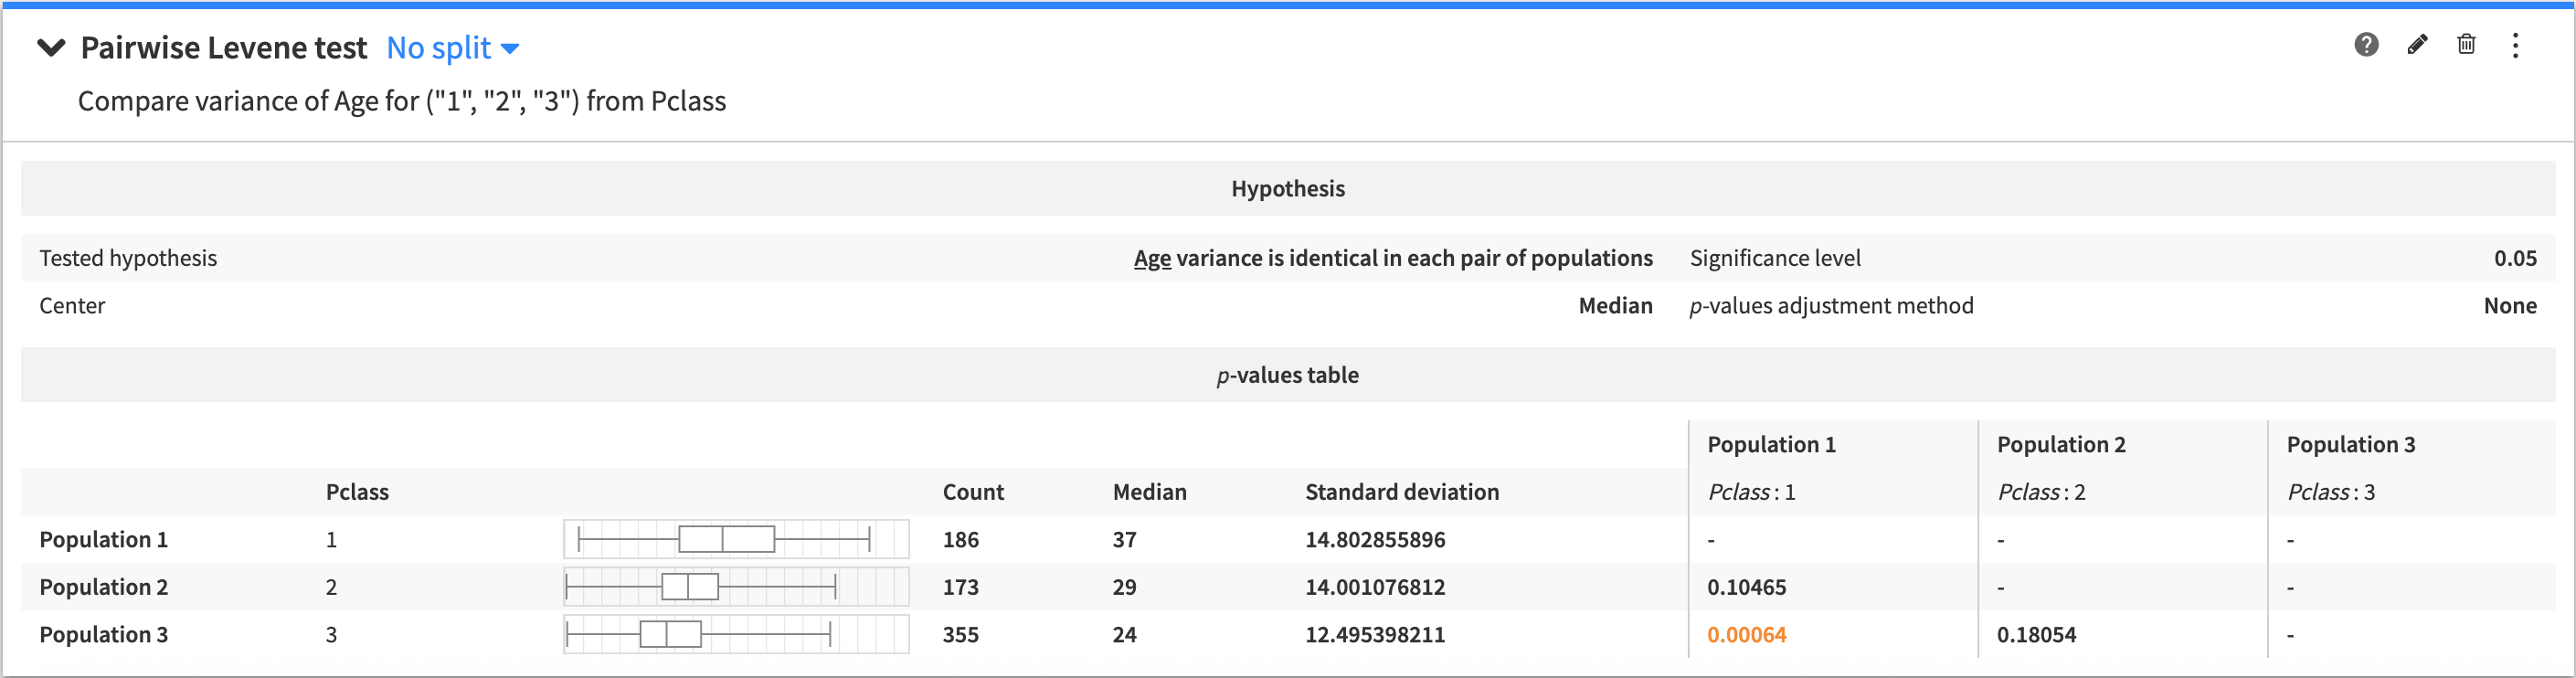Click the pencil edit icon
2576x678 pixels.
click(x=2417, y=45)
